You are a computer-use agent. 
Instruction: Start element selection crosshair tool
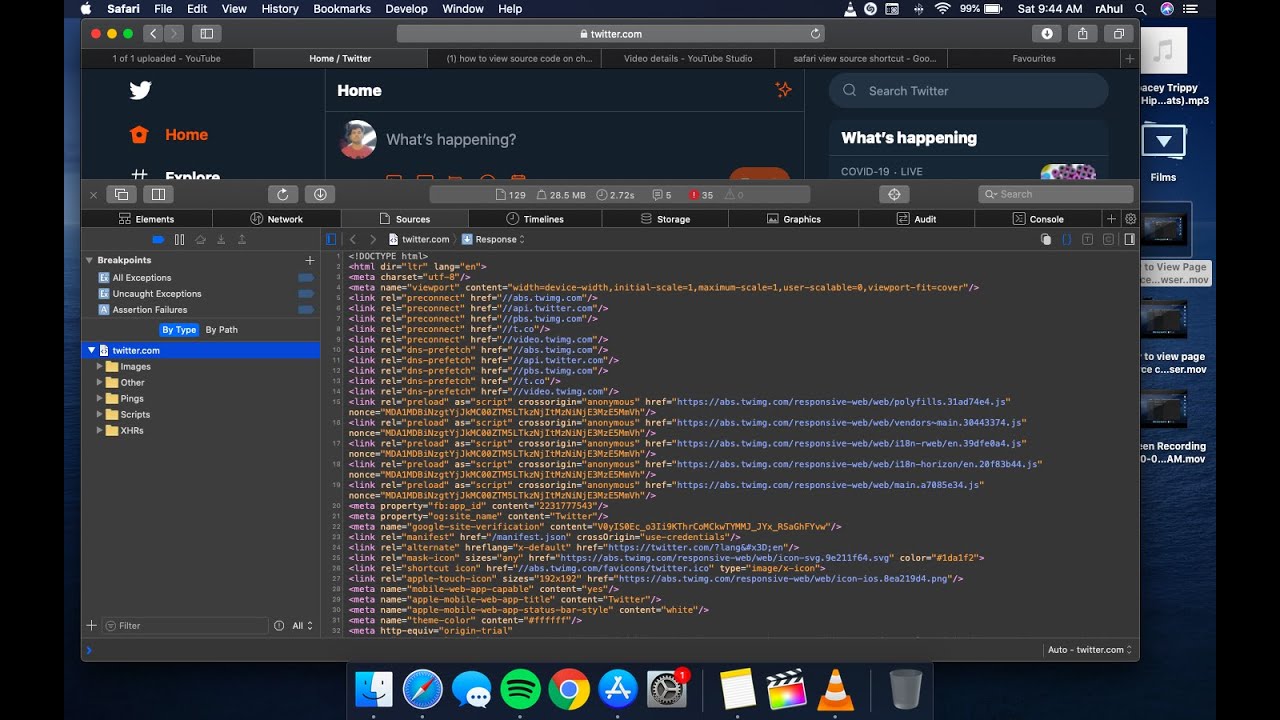894,195
